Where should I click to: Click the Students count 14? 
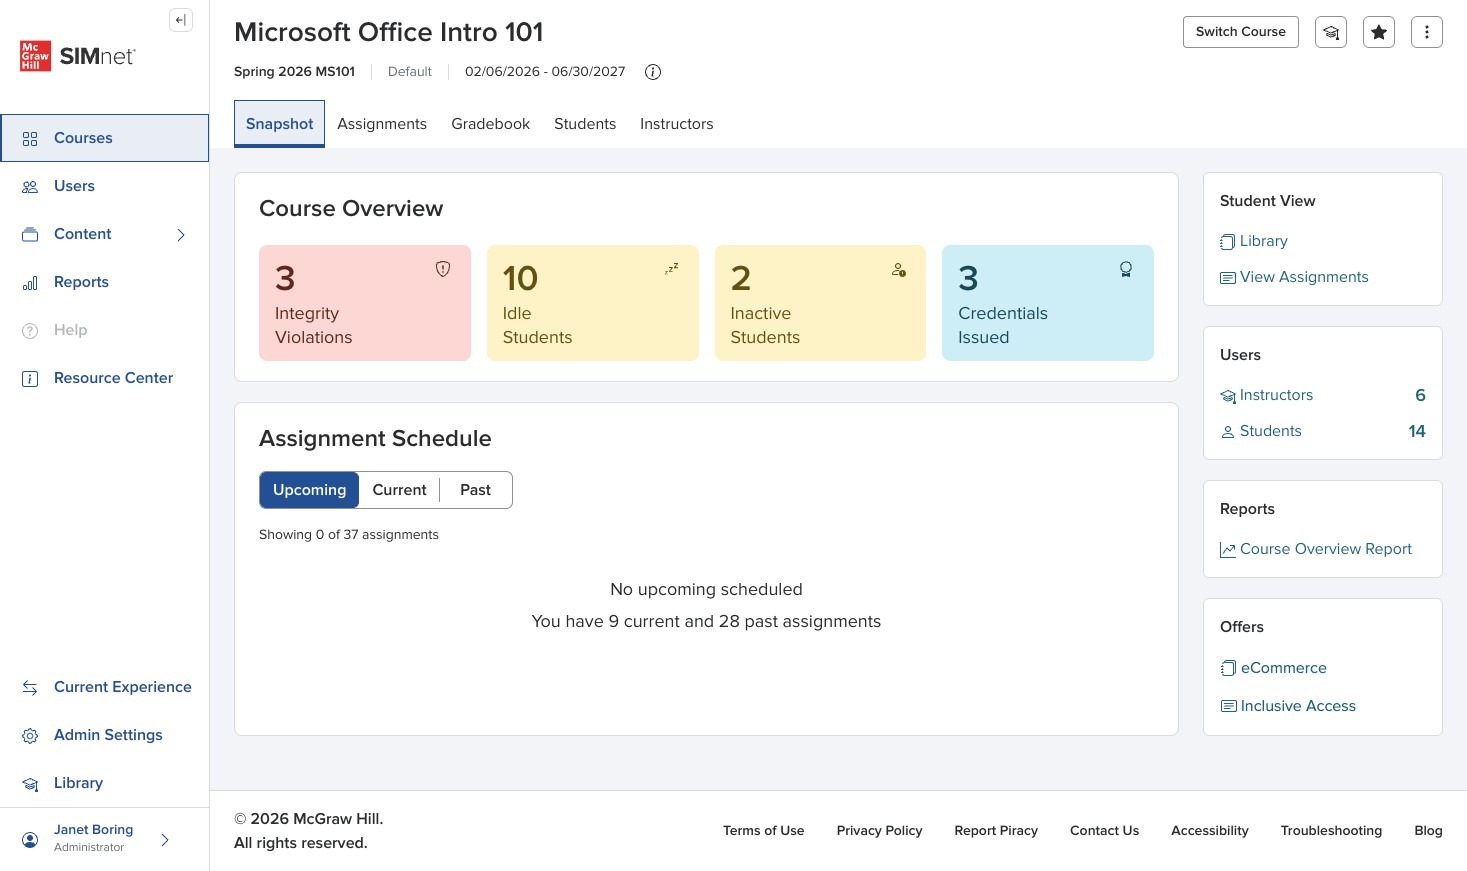point(1417,431)
